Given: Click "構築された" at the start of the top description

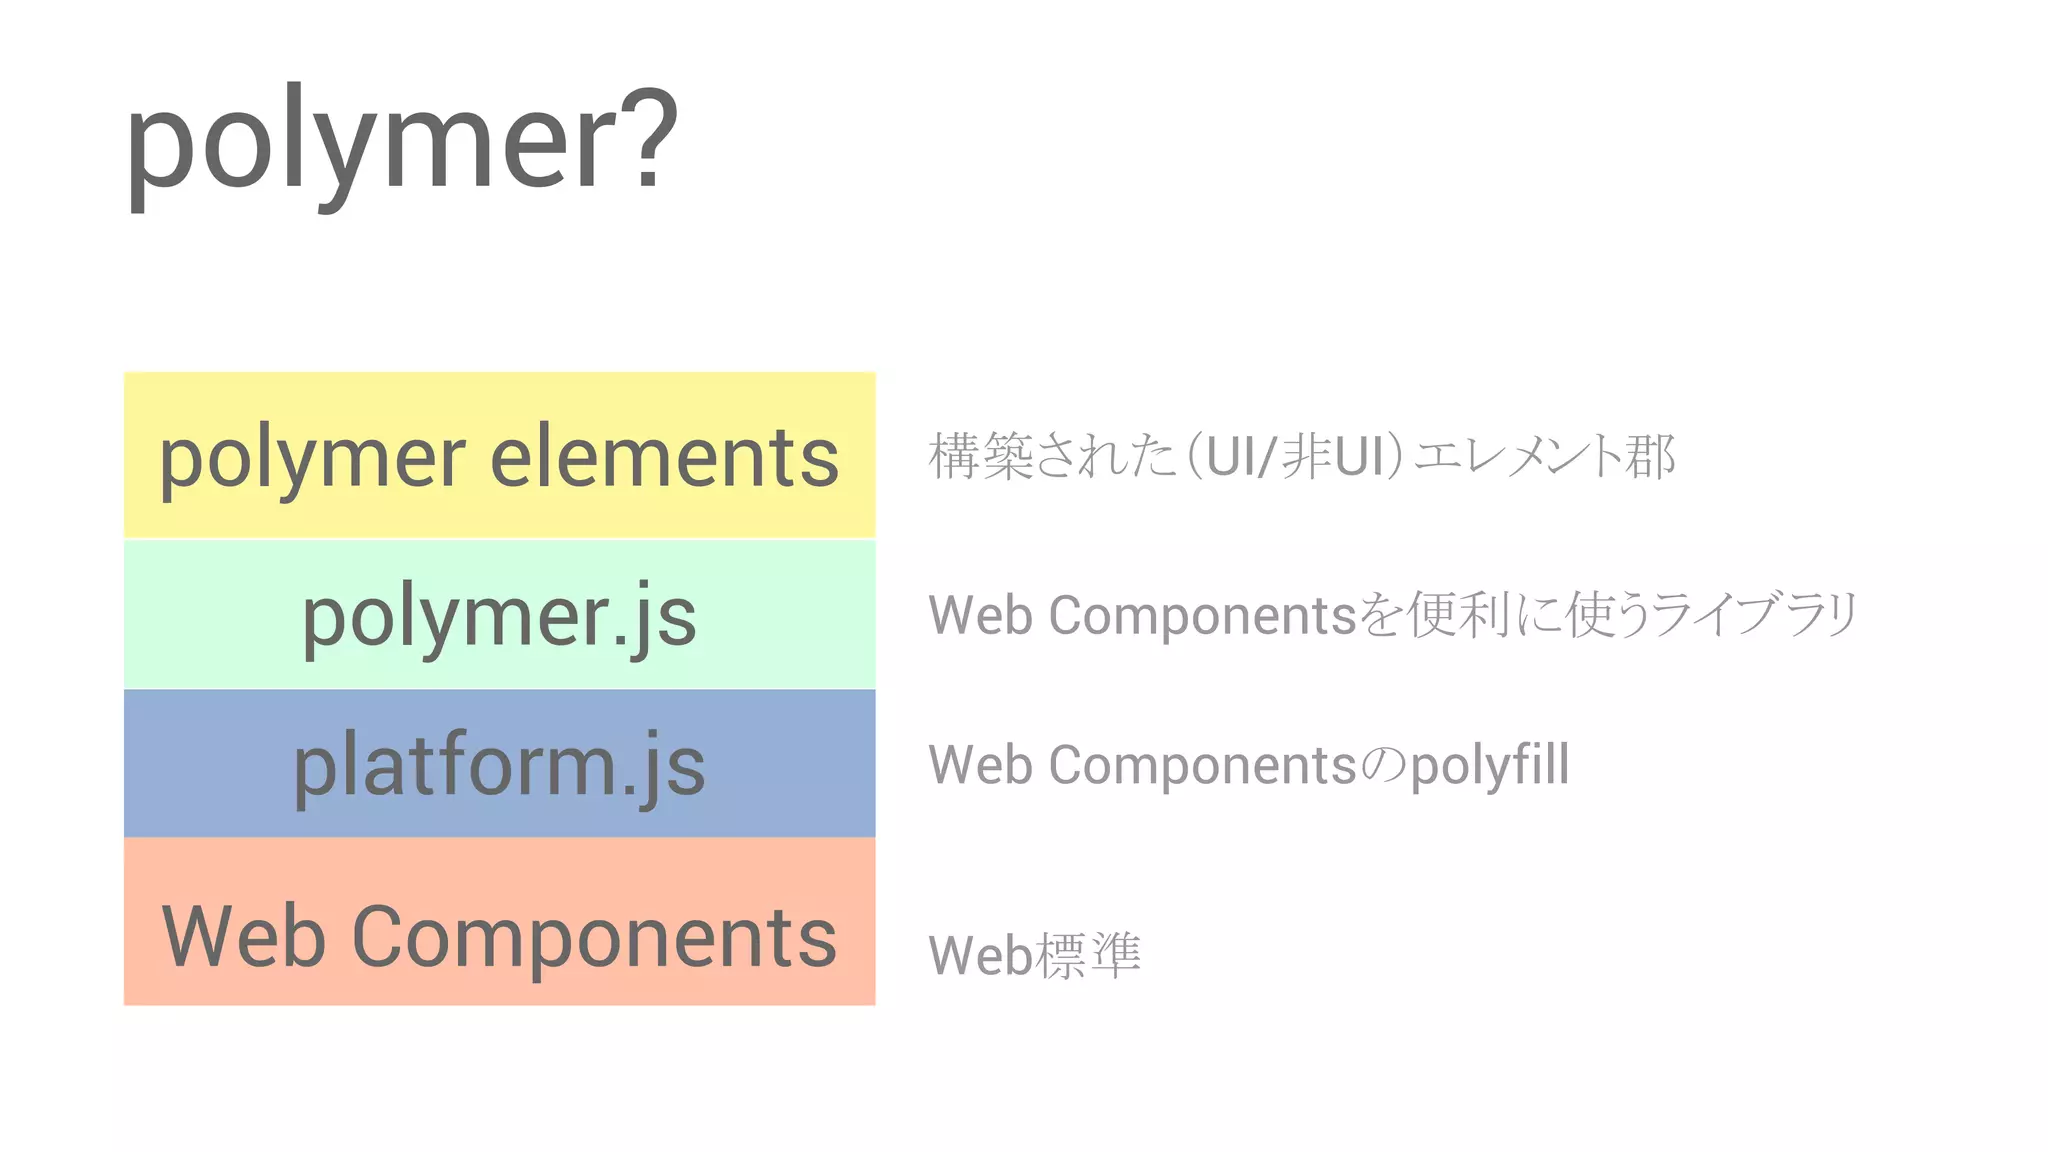Looking at the screenshot, I should point(1052,456).
